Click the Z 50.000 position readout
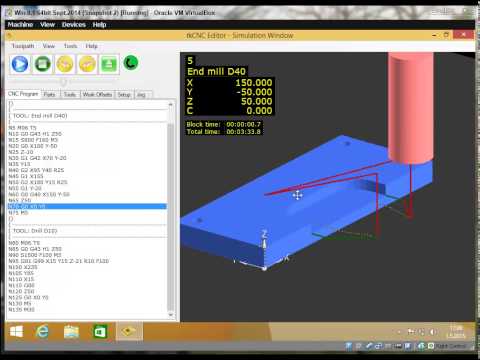This screenshot has height=360, width=480. pyautogui.click(x=230, y=101)
